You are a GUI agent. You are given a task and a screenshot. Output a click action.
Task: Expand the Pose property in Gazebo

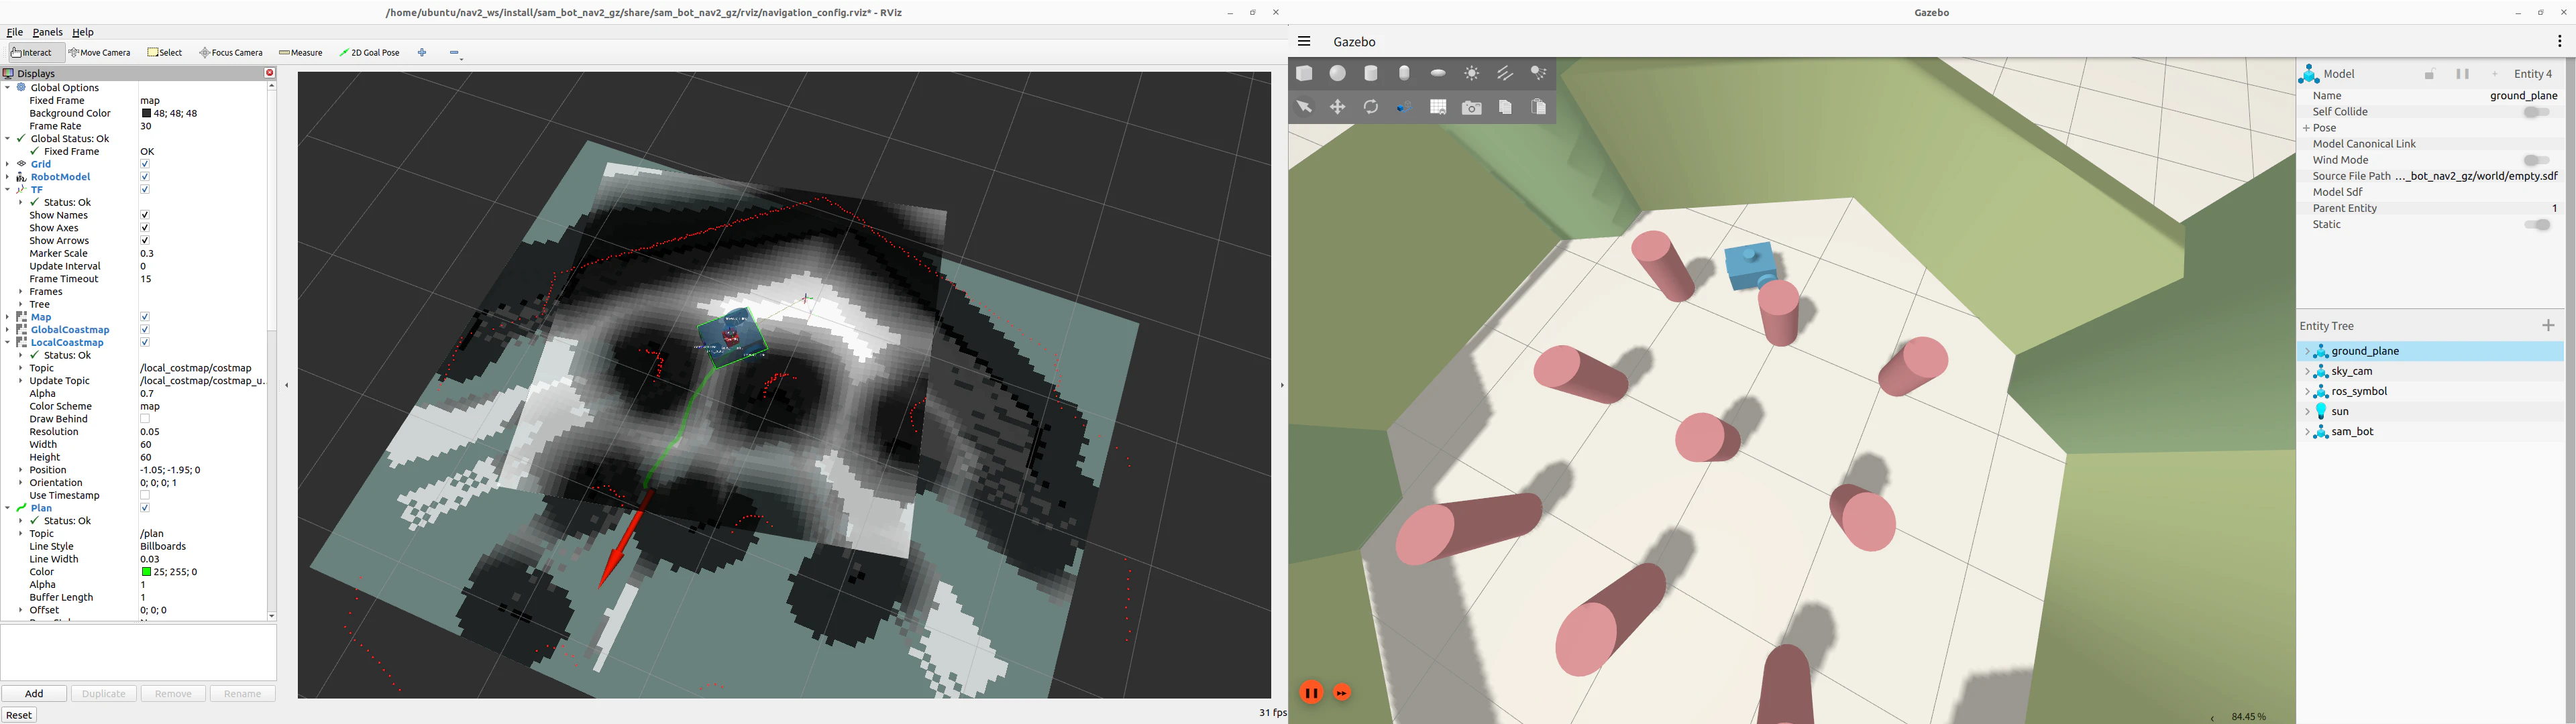point(2306,128)
